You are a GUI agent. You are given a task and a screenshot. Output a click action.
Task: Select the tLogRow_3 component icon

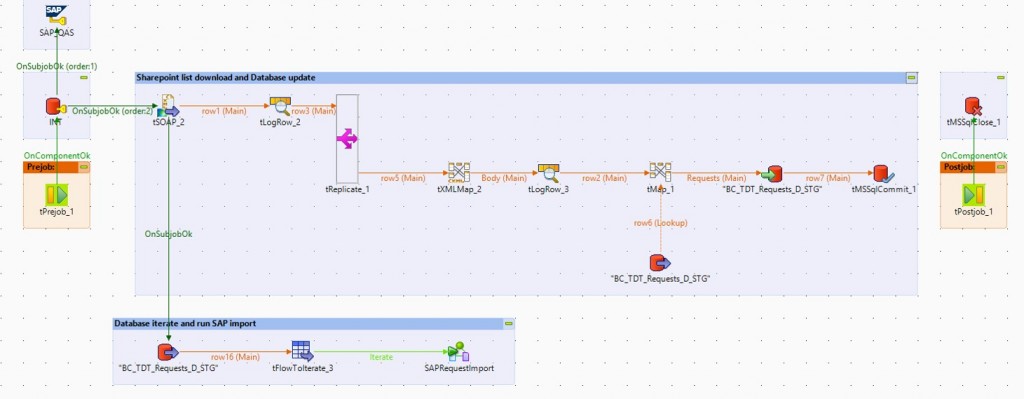point(549,173)
